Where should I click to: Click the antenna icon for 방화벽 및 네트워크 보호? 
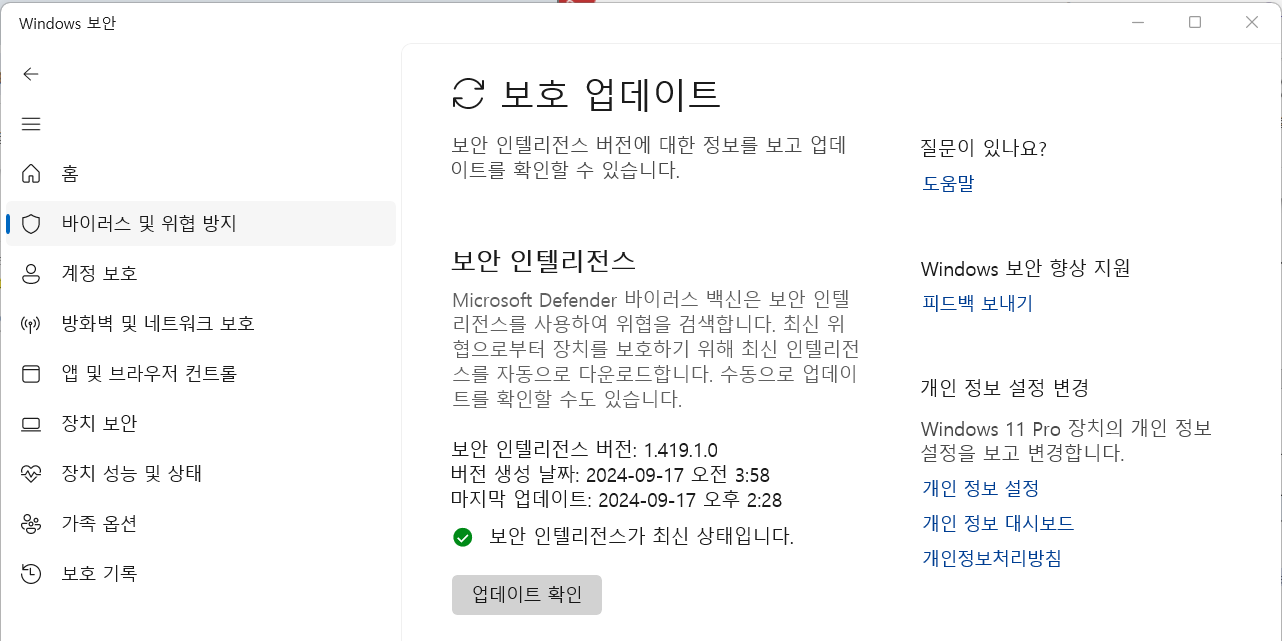[31, 324]
